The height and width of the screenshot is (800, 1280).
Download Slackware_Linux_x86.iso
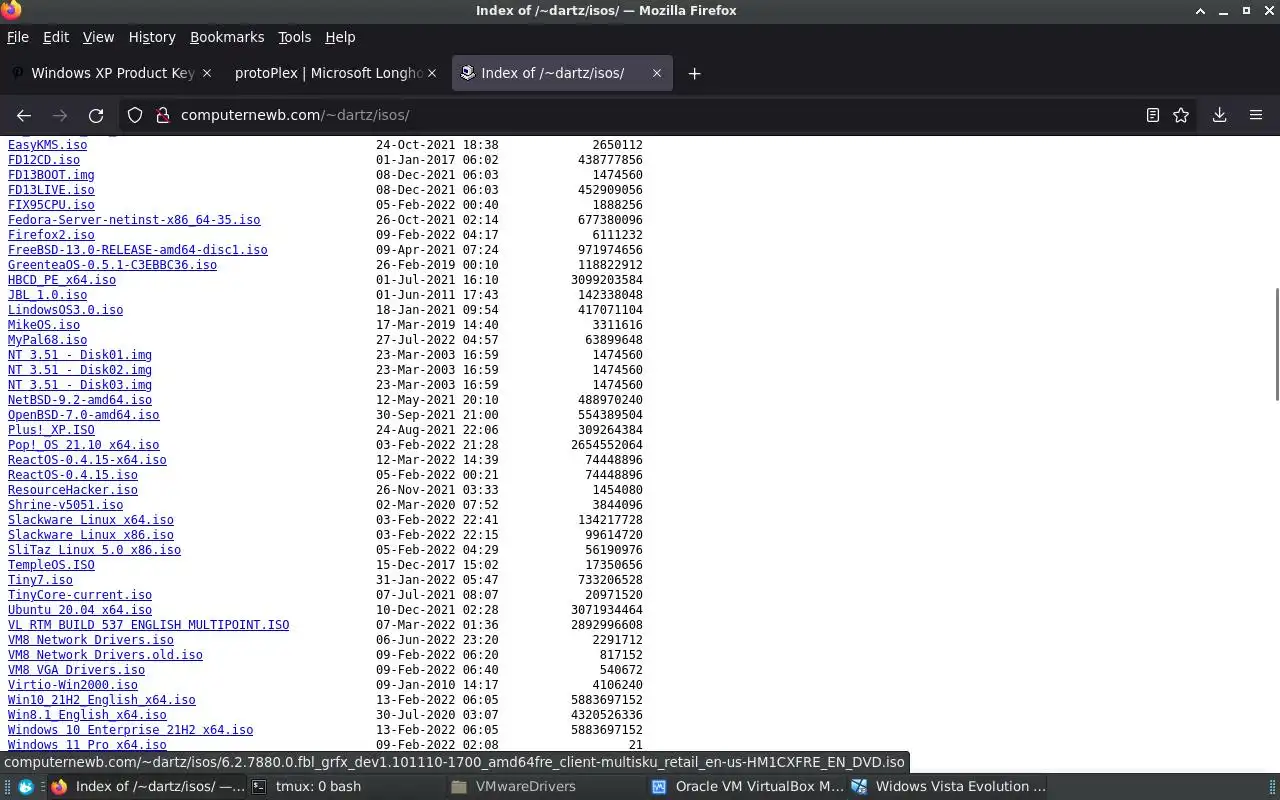point(91,535)
